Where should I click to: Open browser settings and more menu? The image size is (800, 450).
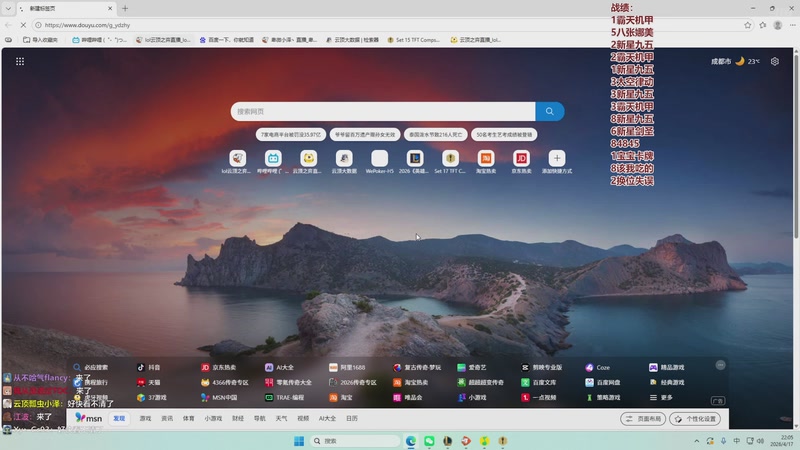pos(792,25)
